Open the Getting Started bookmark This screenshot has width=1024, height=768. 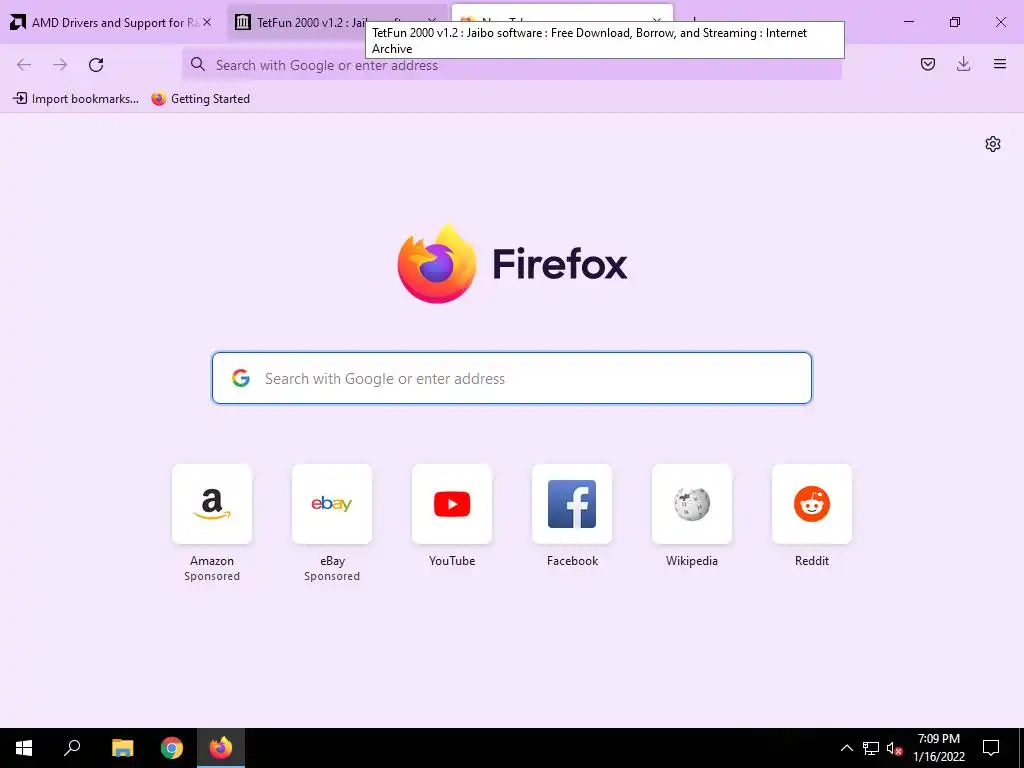pyautogui.click(x=200, y=99)
